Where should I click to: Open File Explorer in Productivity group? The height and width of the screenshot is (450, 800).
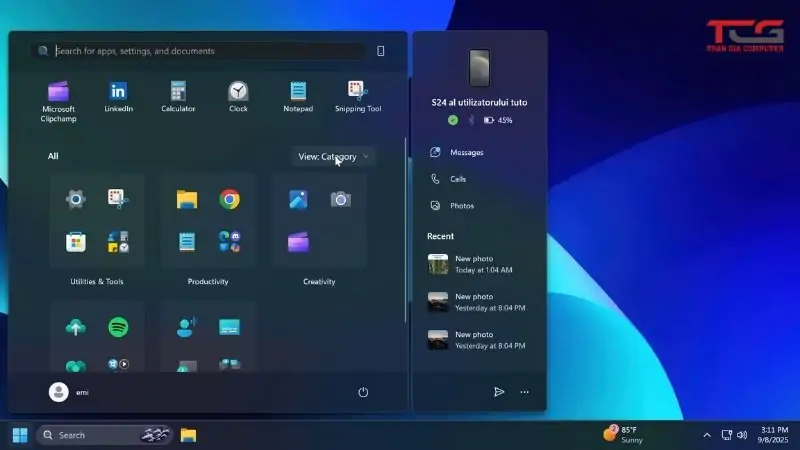(187, 199)
